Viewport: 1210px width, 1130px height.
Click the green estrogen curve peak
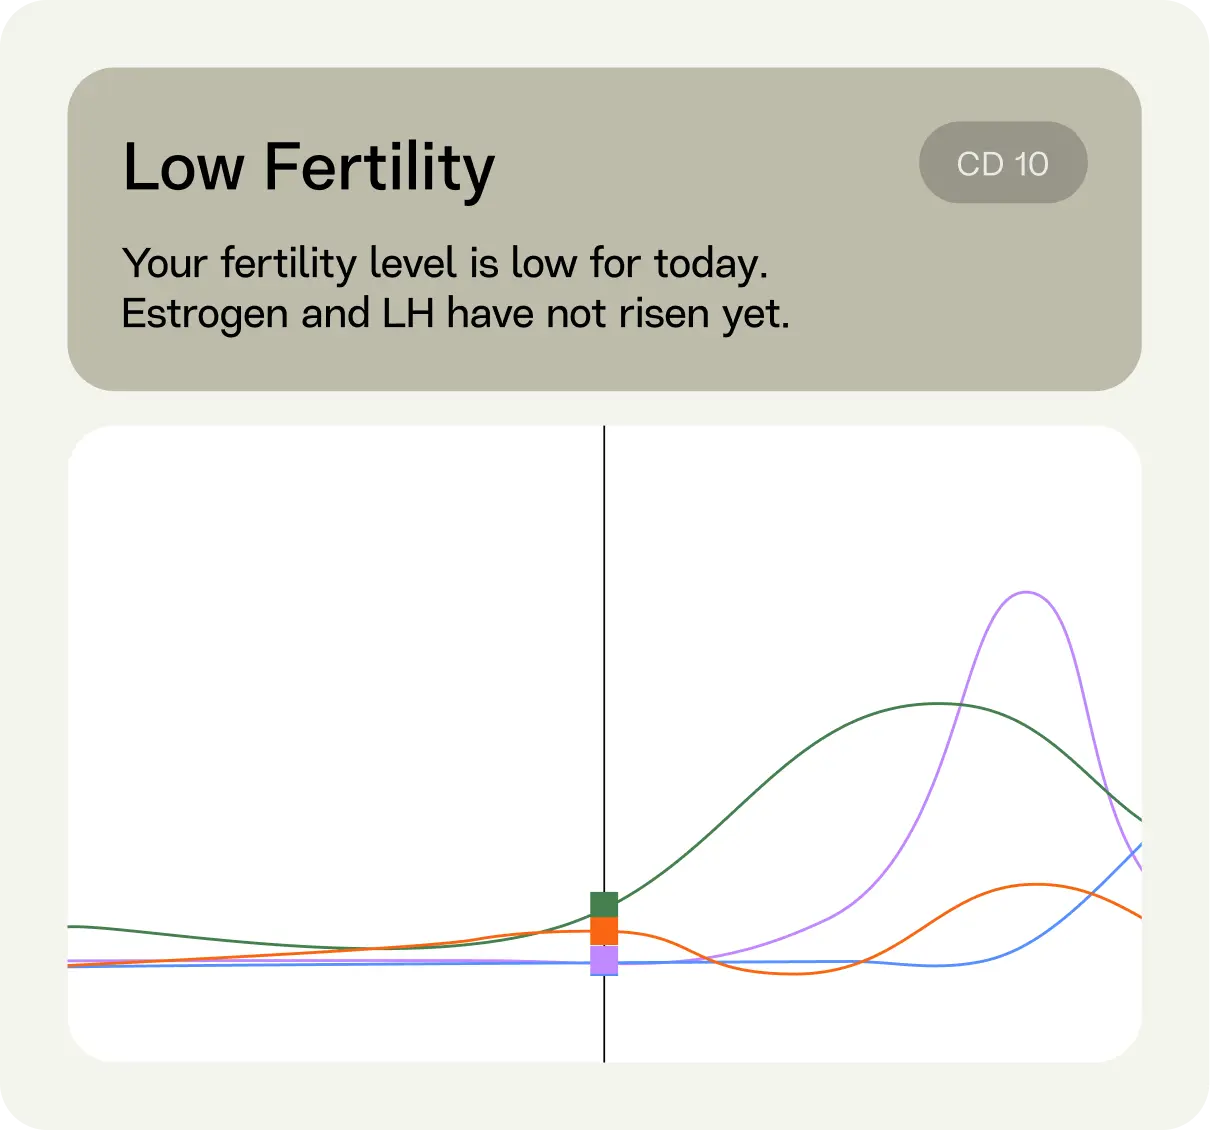(x=942, y=704)
